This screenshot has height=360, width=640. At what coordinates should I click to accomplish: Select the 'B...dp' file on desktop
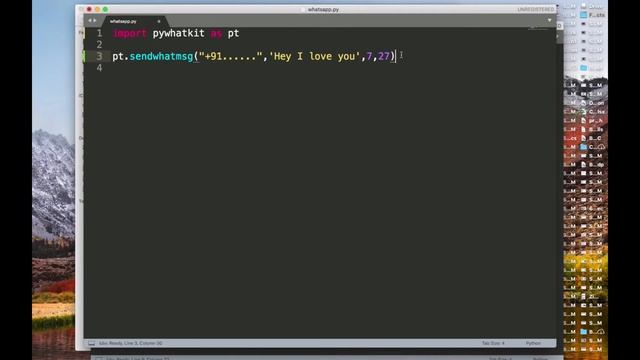[x=593, y=164]
